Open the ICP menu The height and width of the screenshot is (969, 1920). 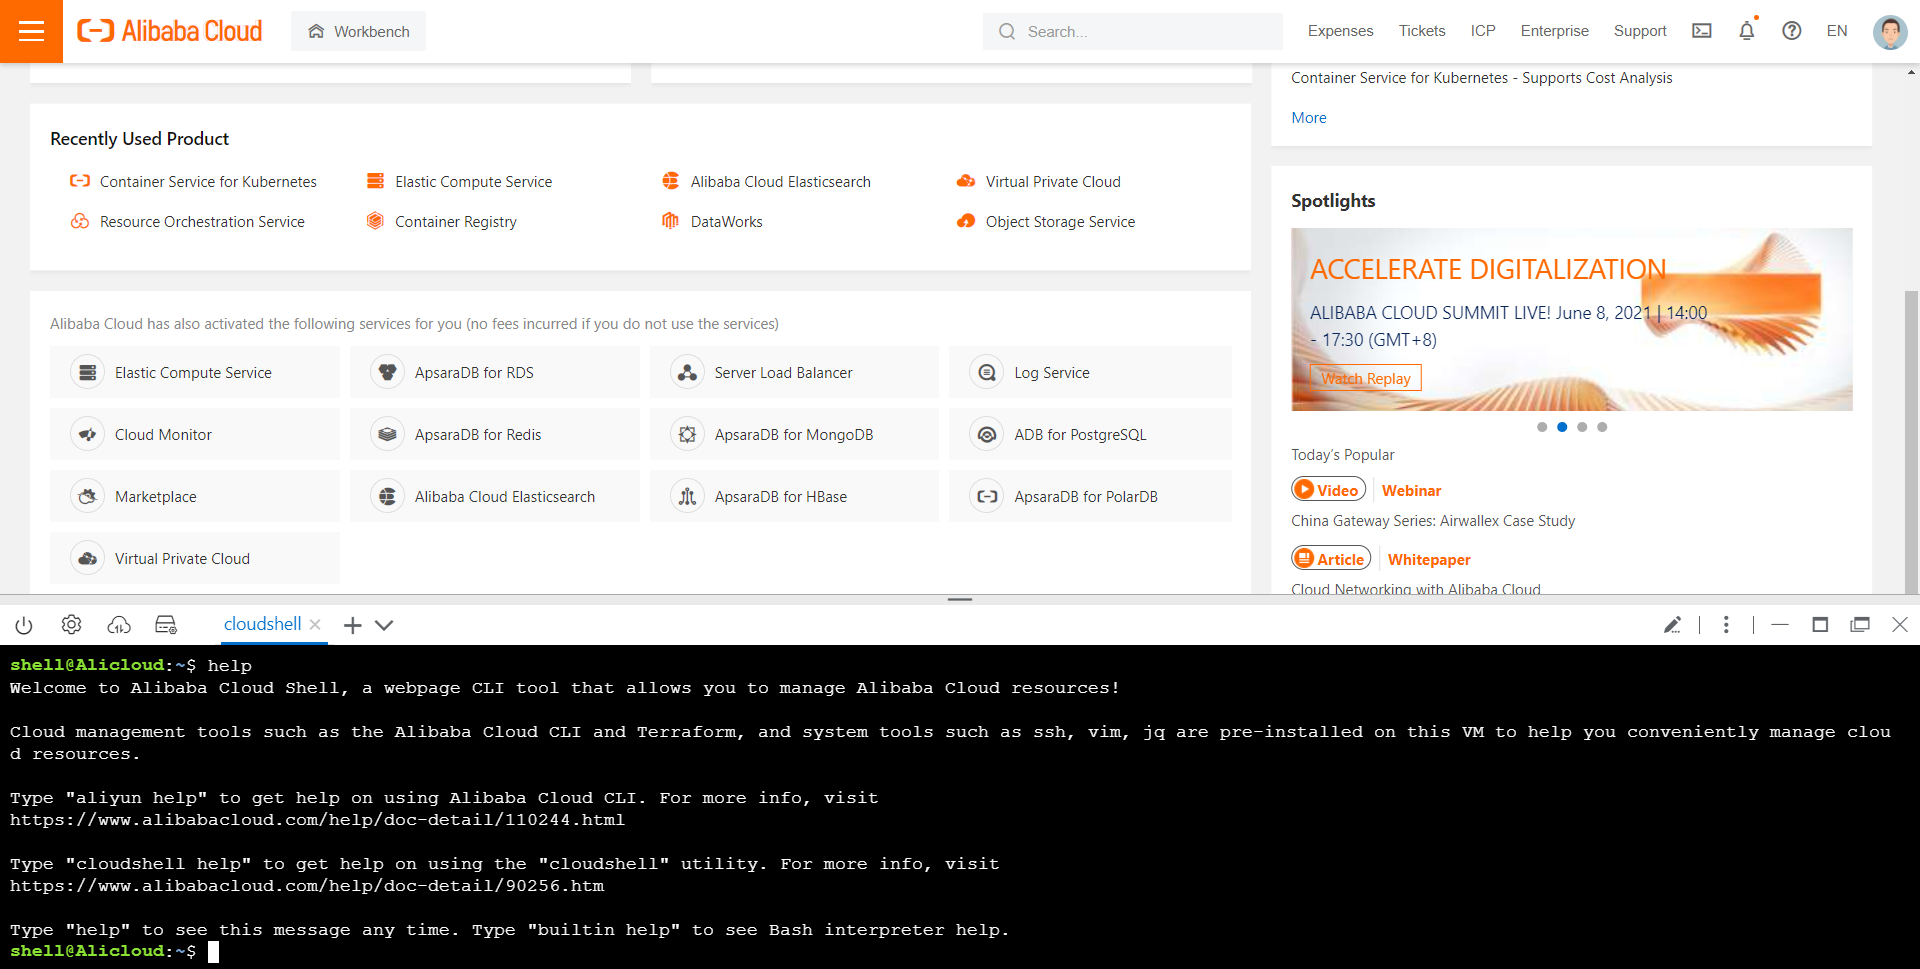1483,31
